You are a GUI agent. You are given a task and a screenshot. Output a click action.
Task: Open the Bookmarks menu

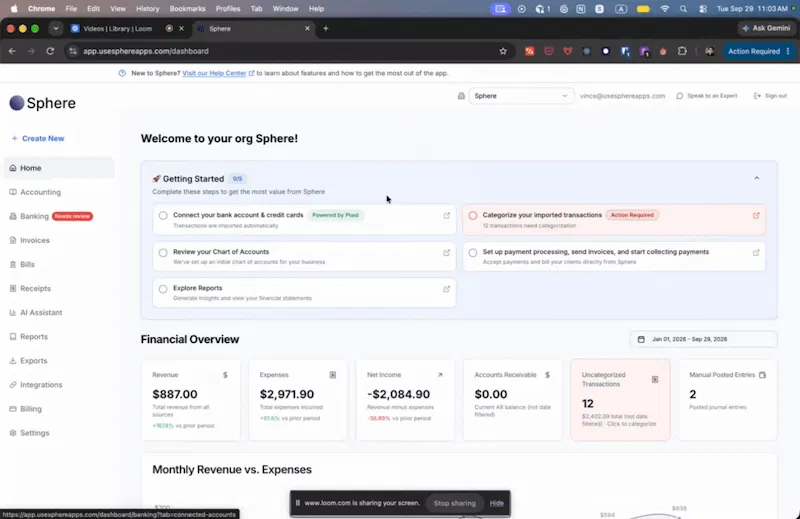point(187,9)
